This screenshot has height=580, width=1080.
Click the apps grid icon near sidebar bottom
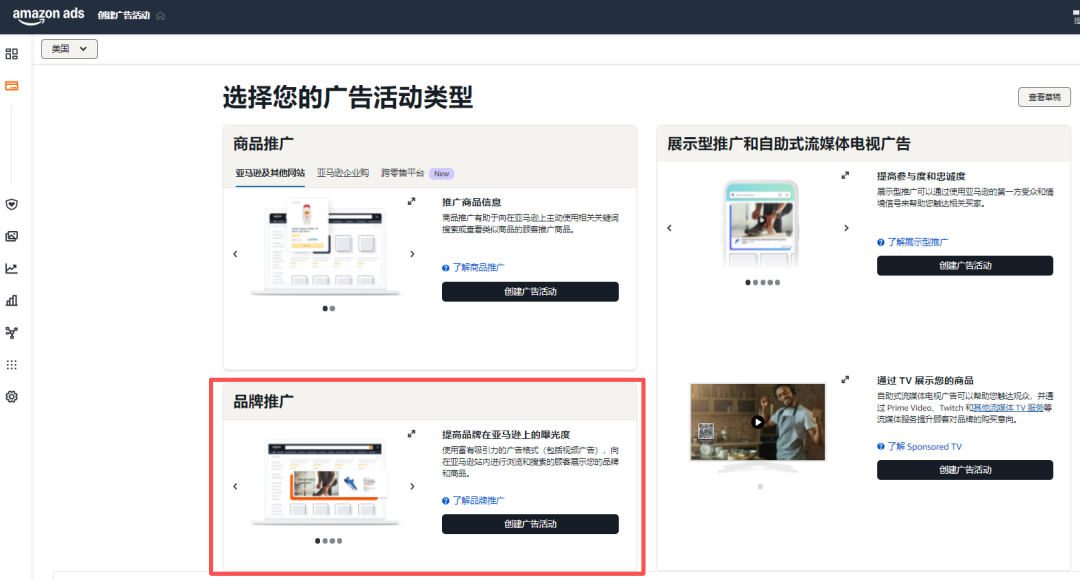click(11, 364)
